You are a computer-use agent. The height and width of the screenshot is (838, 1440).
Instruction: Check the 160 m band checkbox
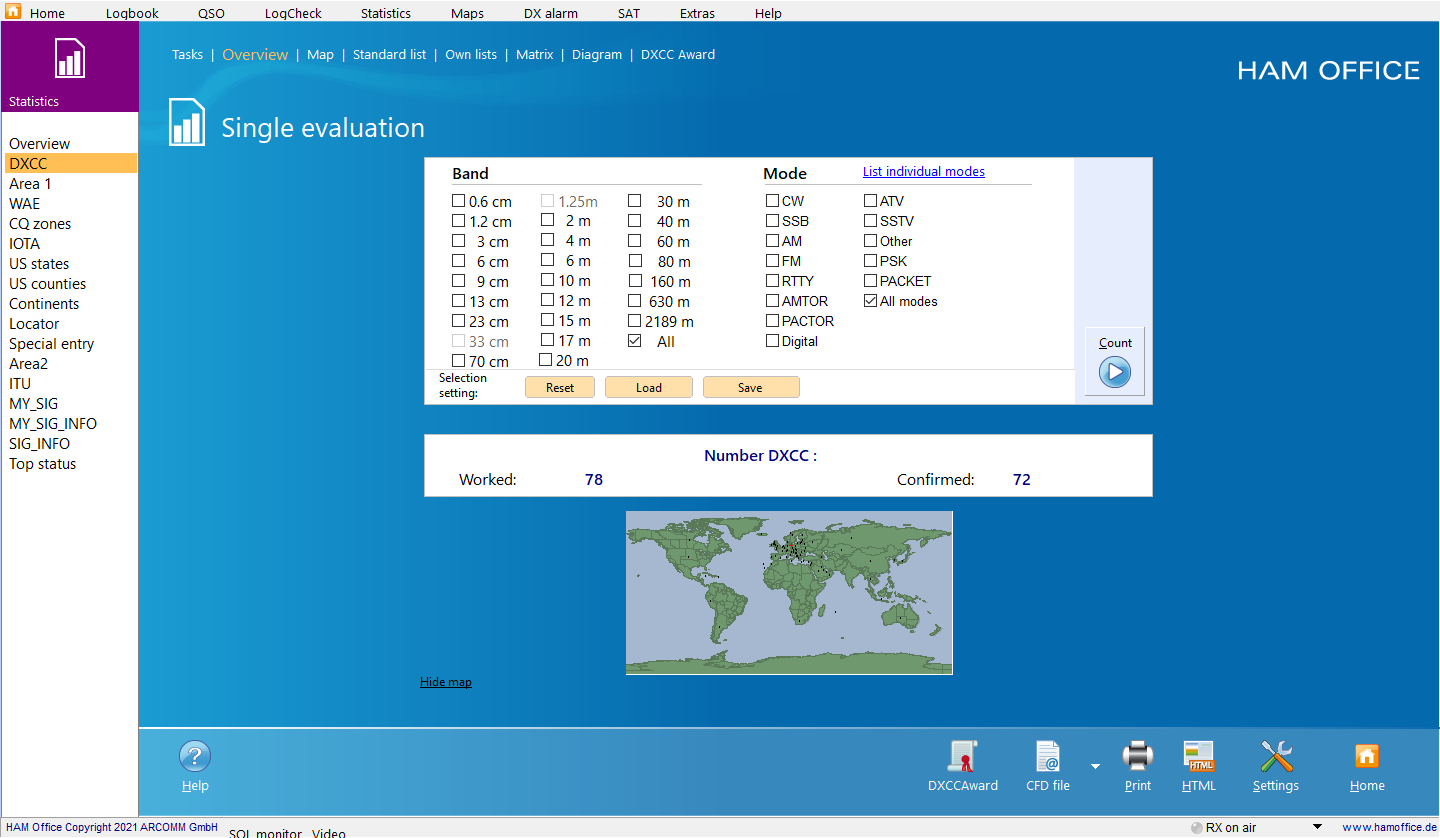pyautogui.click(x=635, y=281)
